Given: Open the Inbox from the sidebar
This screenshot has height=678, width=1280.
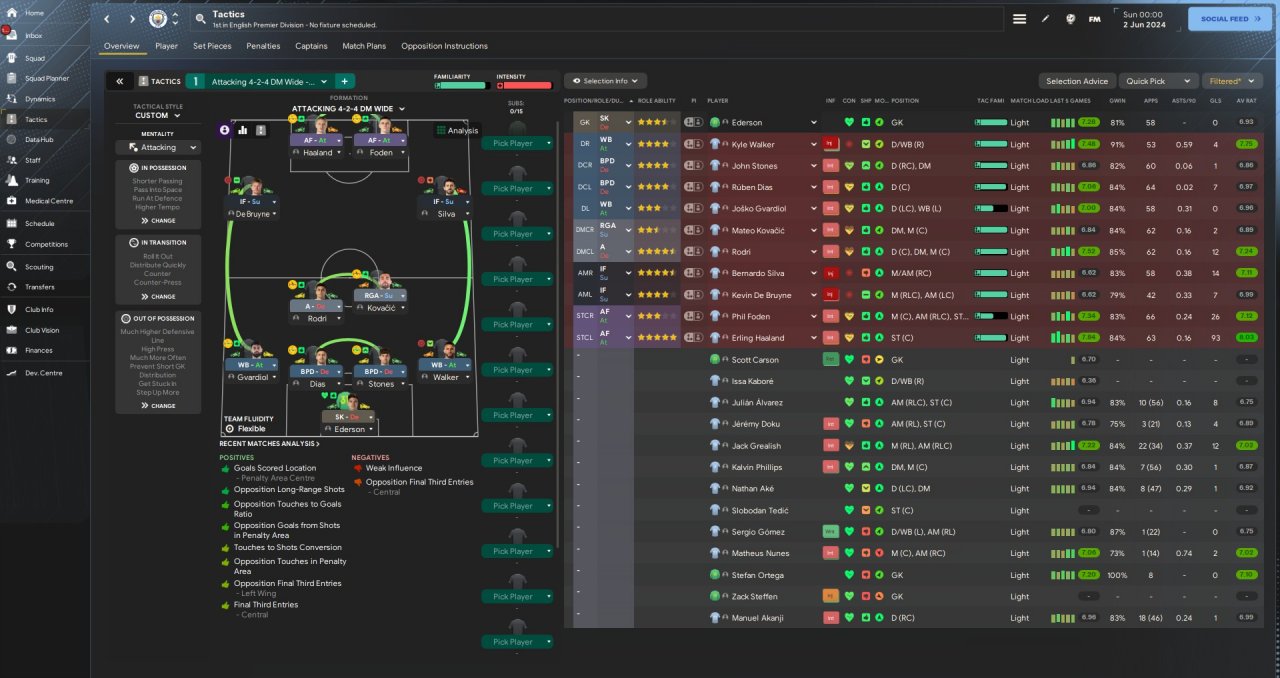Looking at the screenshot, I should 34,36.
